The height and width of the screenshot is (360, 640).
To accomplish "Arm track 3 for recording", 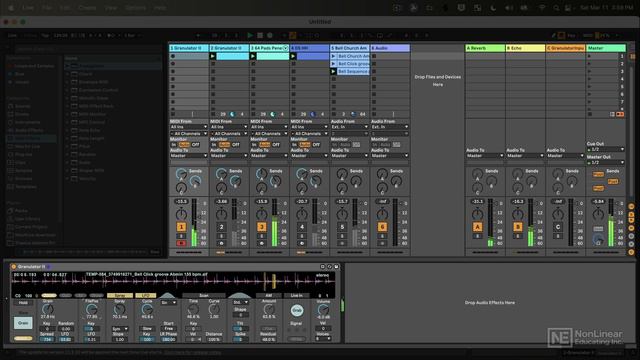I will (261, 243).
